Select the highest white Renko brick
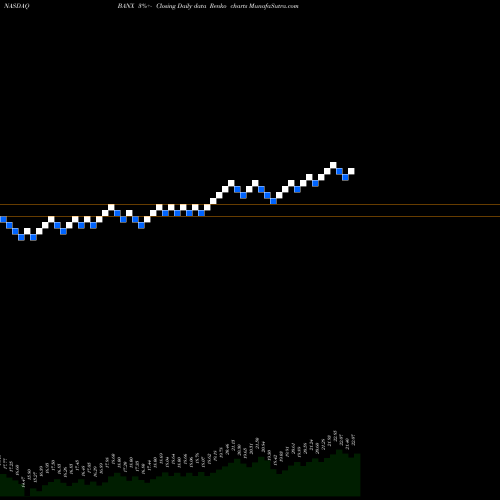Screen dimensions: 500x500 (333, 165)
